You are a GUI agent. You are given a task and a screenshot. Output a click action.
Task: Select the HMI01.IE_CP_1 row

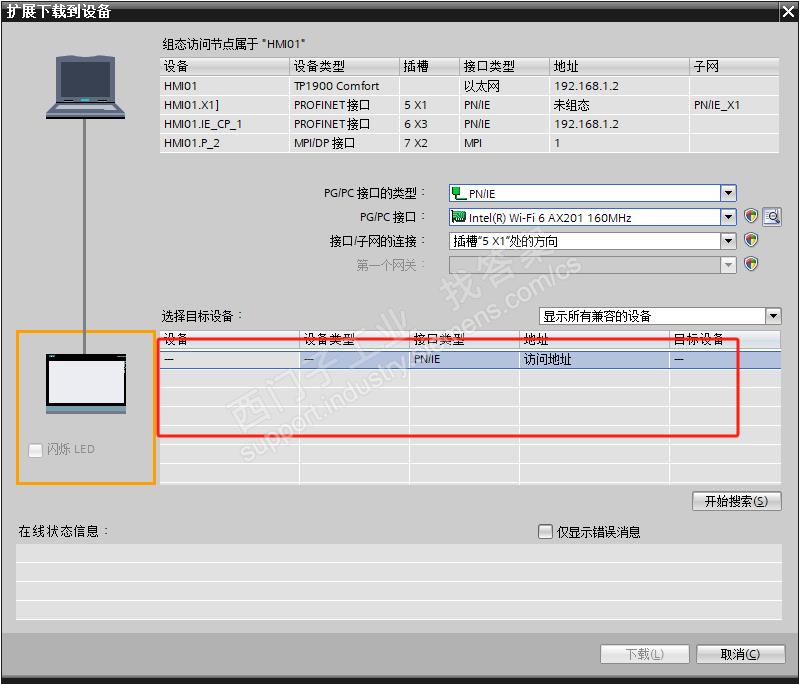pos(469,124)
